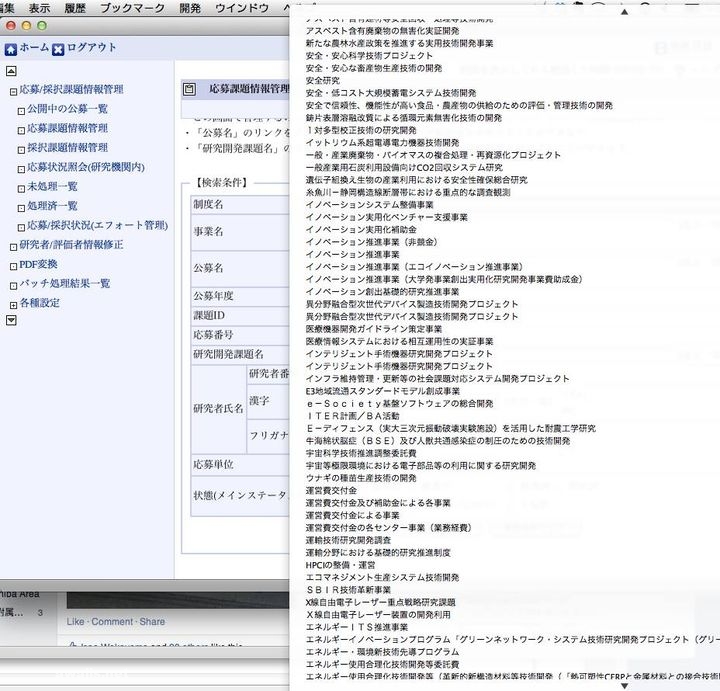The image size is (720, 691).
Task: Click scroll-up arrow at top of dropdown list
Action: pyautogui.click(x=624, y=12)
